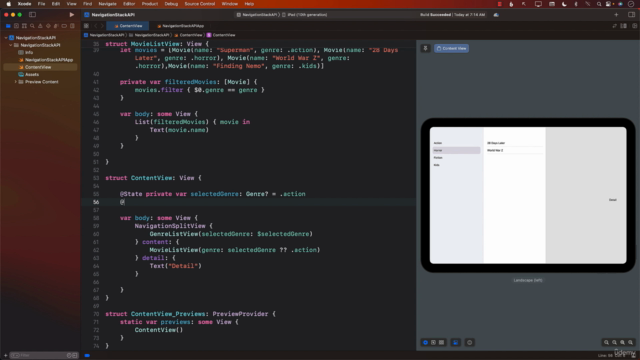The width and height of the screenshot is (640, 360).
Task: Zoom preview canvas to fit
Action: tap(622, 342)
